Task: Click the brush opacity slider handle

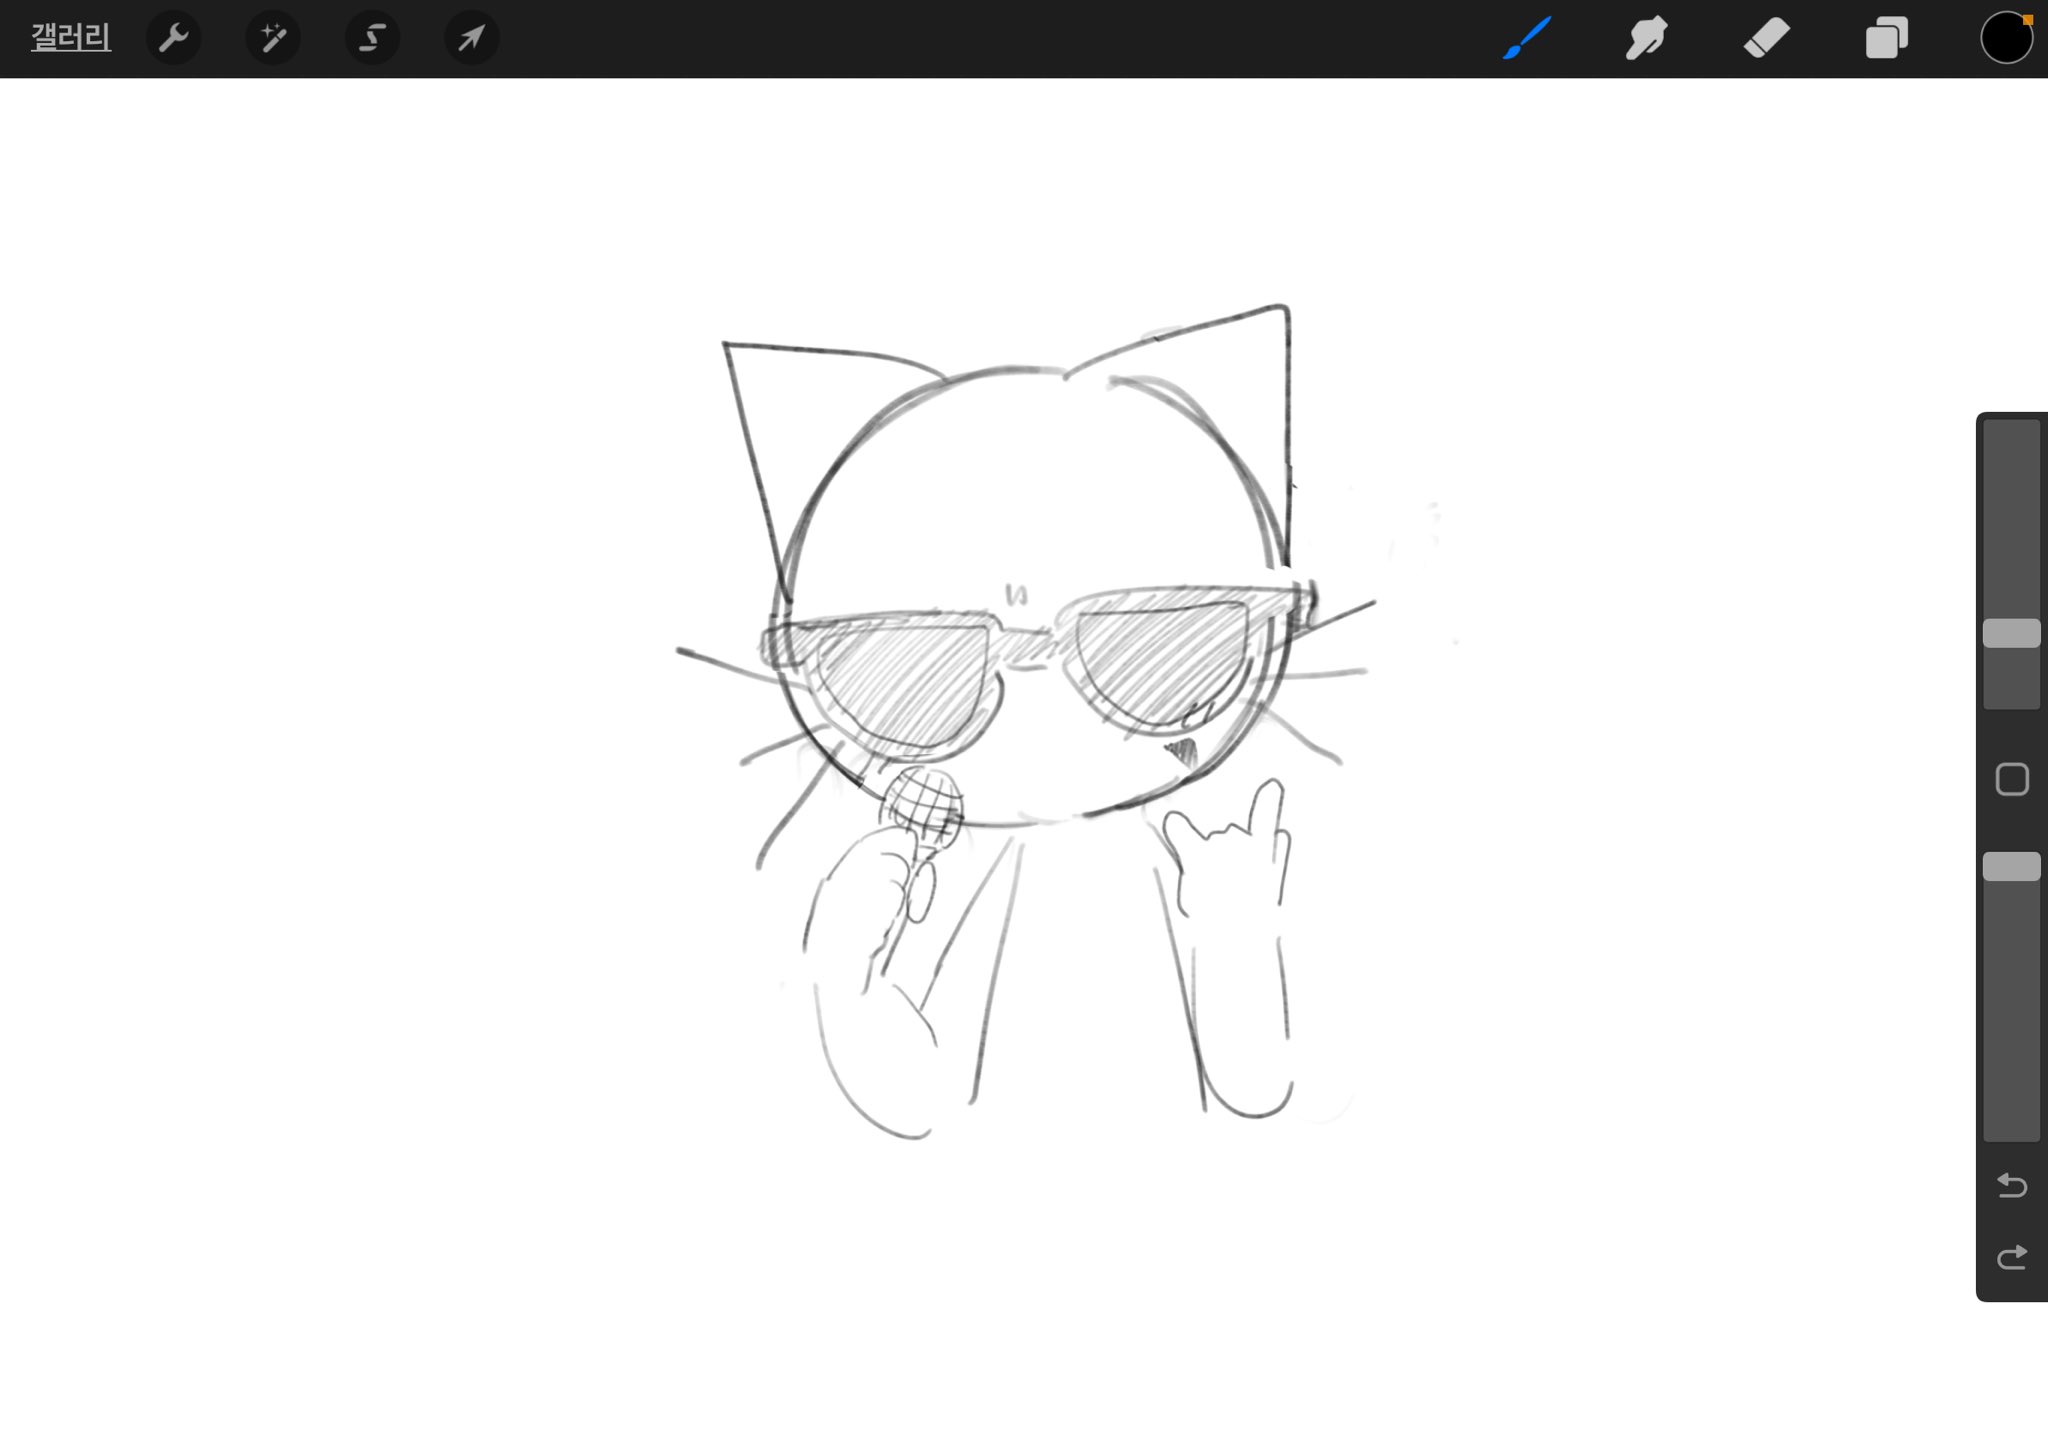Action: pyautogui.click(x=2011, y=866)
